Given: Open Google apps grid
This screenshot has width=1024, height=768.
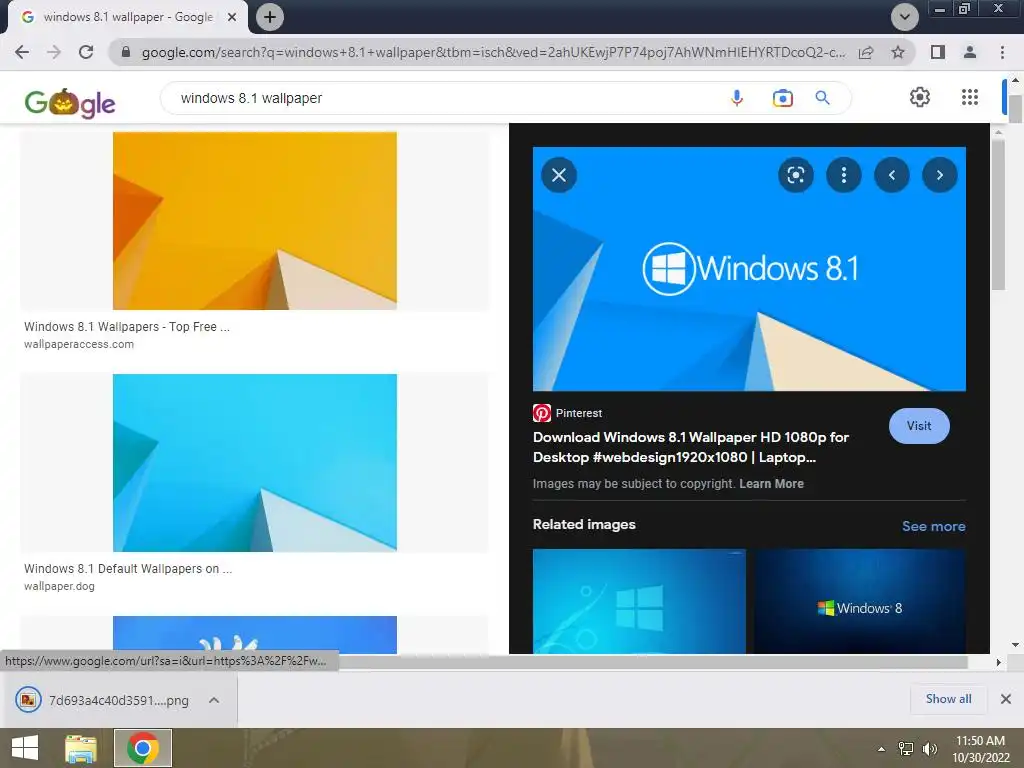Looking at the screenshot, I should coord(970,97).
